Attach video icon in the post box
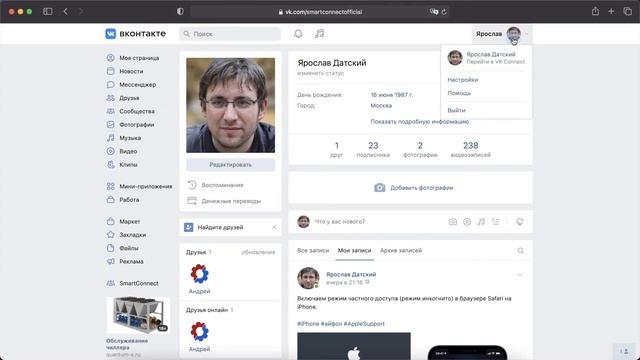This screenshot has width=640, height=360. 467,222
